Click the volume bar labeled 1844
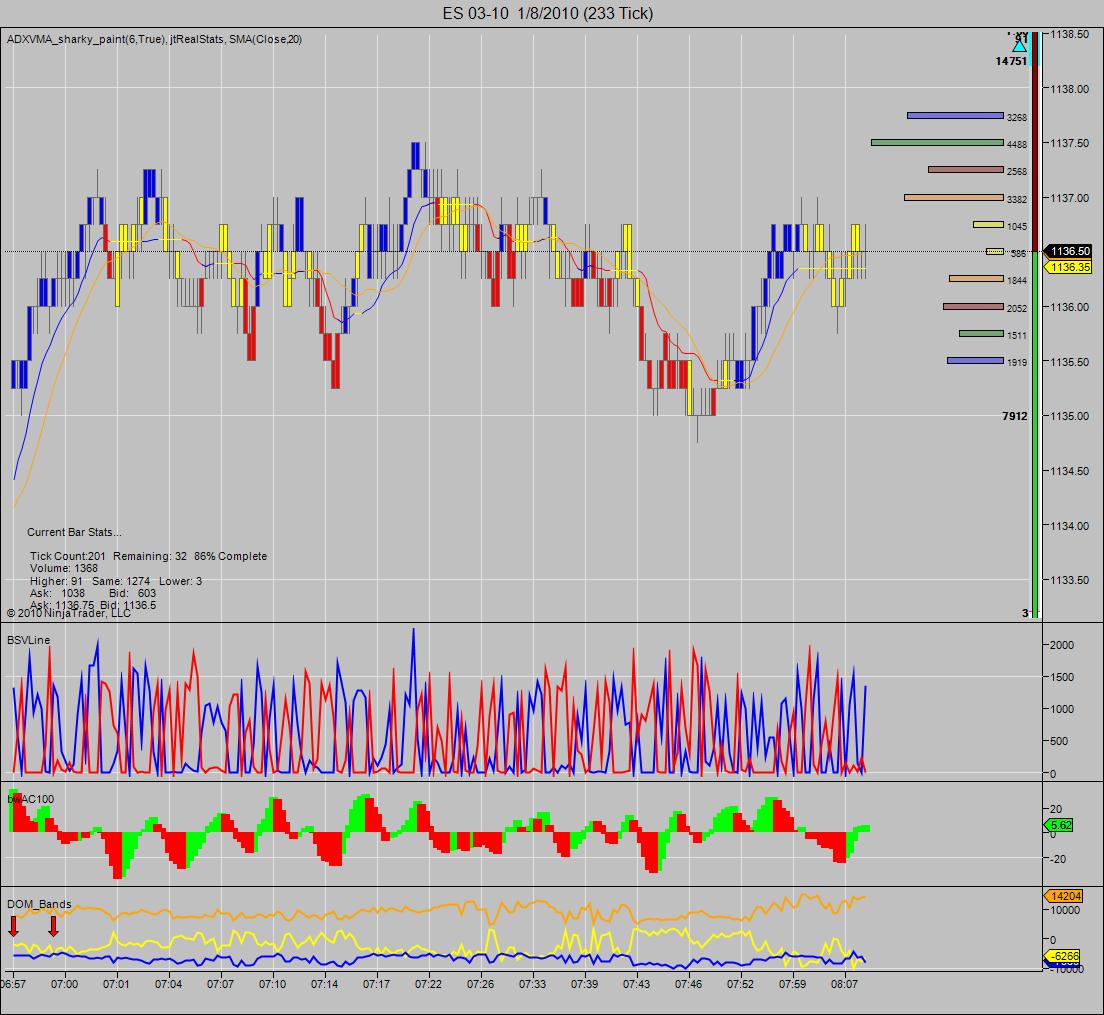This screenshot has width=1104, height=1015. 976,279
